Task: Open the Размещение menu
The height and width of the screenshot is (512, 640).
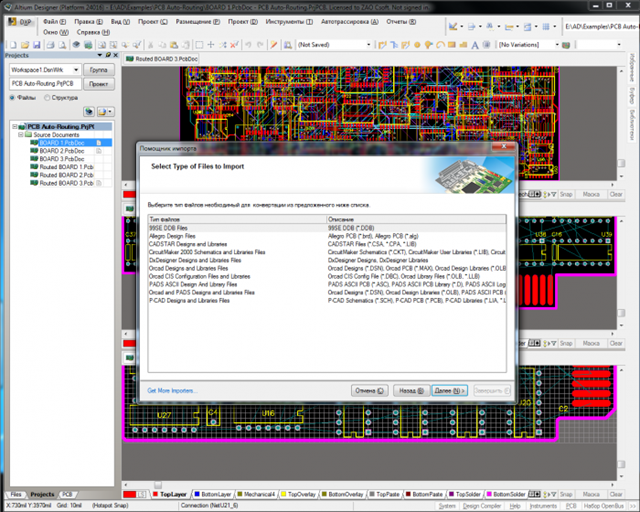Action: 198,22
